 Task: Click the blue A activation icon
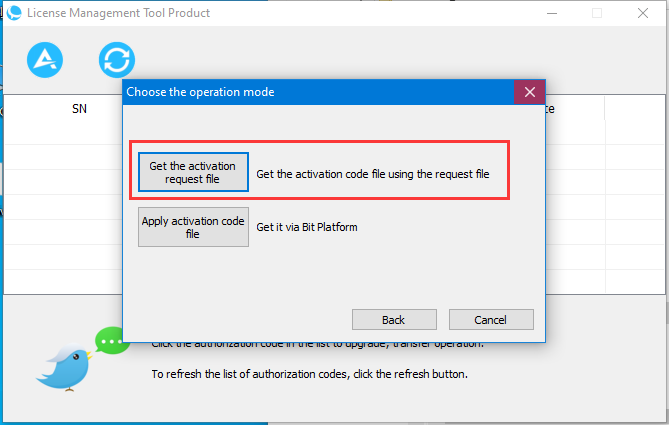(45, 60)
